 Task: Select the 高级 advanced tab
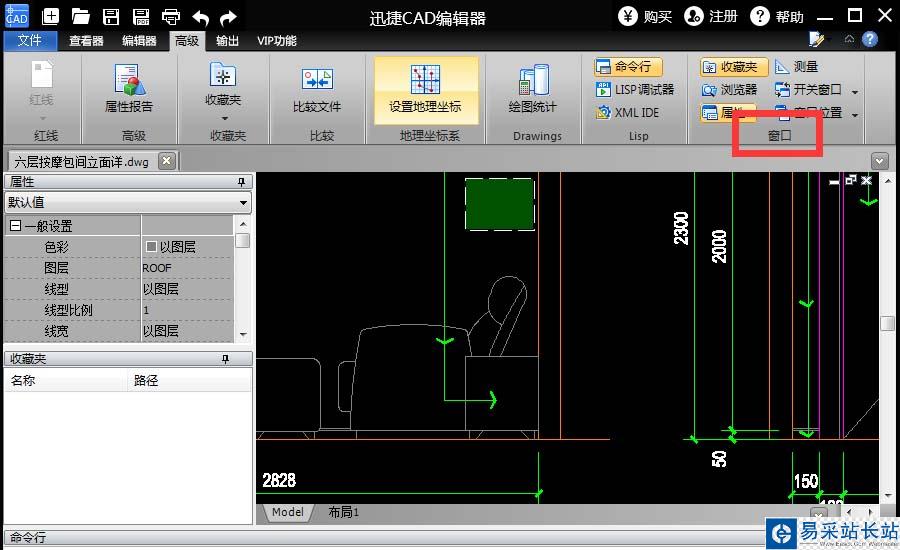187,41
